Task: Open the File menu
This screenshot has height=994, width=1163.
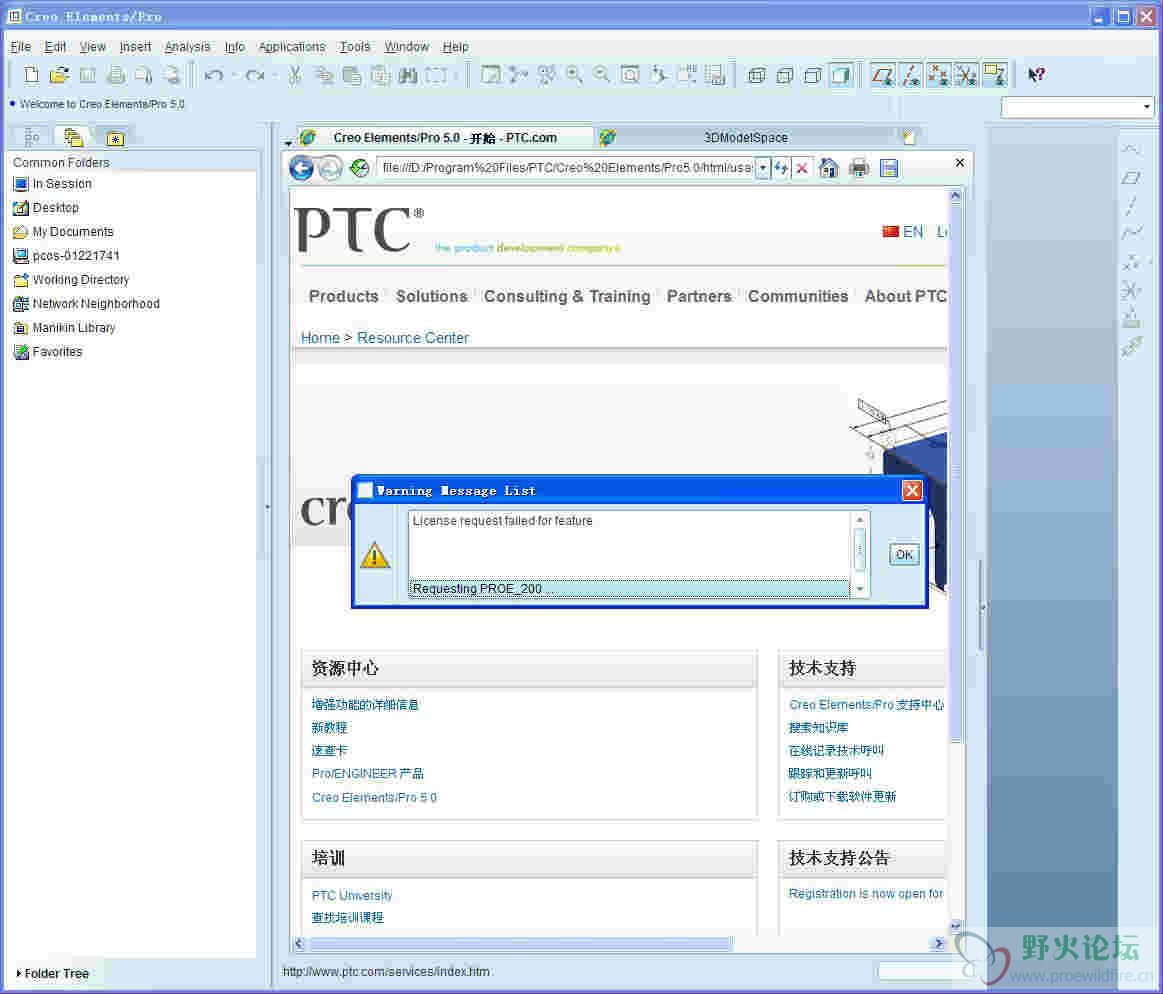Action: point(20,47)
